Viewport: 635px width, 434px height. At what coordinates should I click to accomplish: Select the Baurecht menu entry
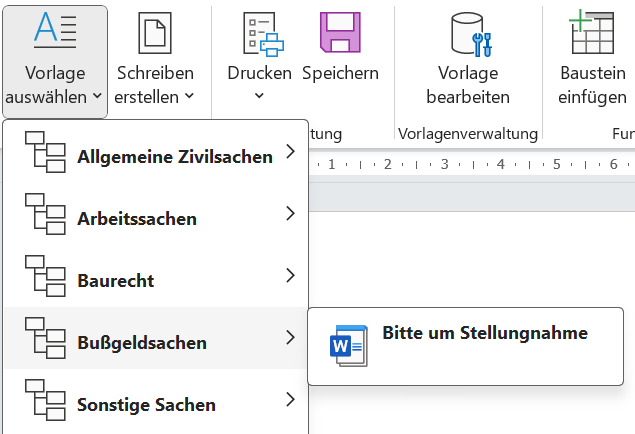(116, 281)
